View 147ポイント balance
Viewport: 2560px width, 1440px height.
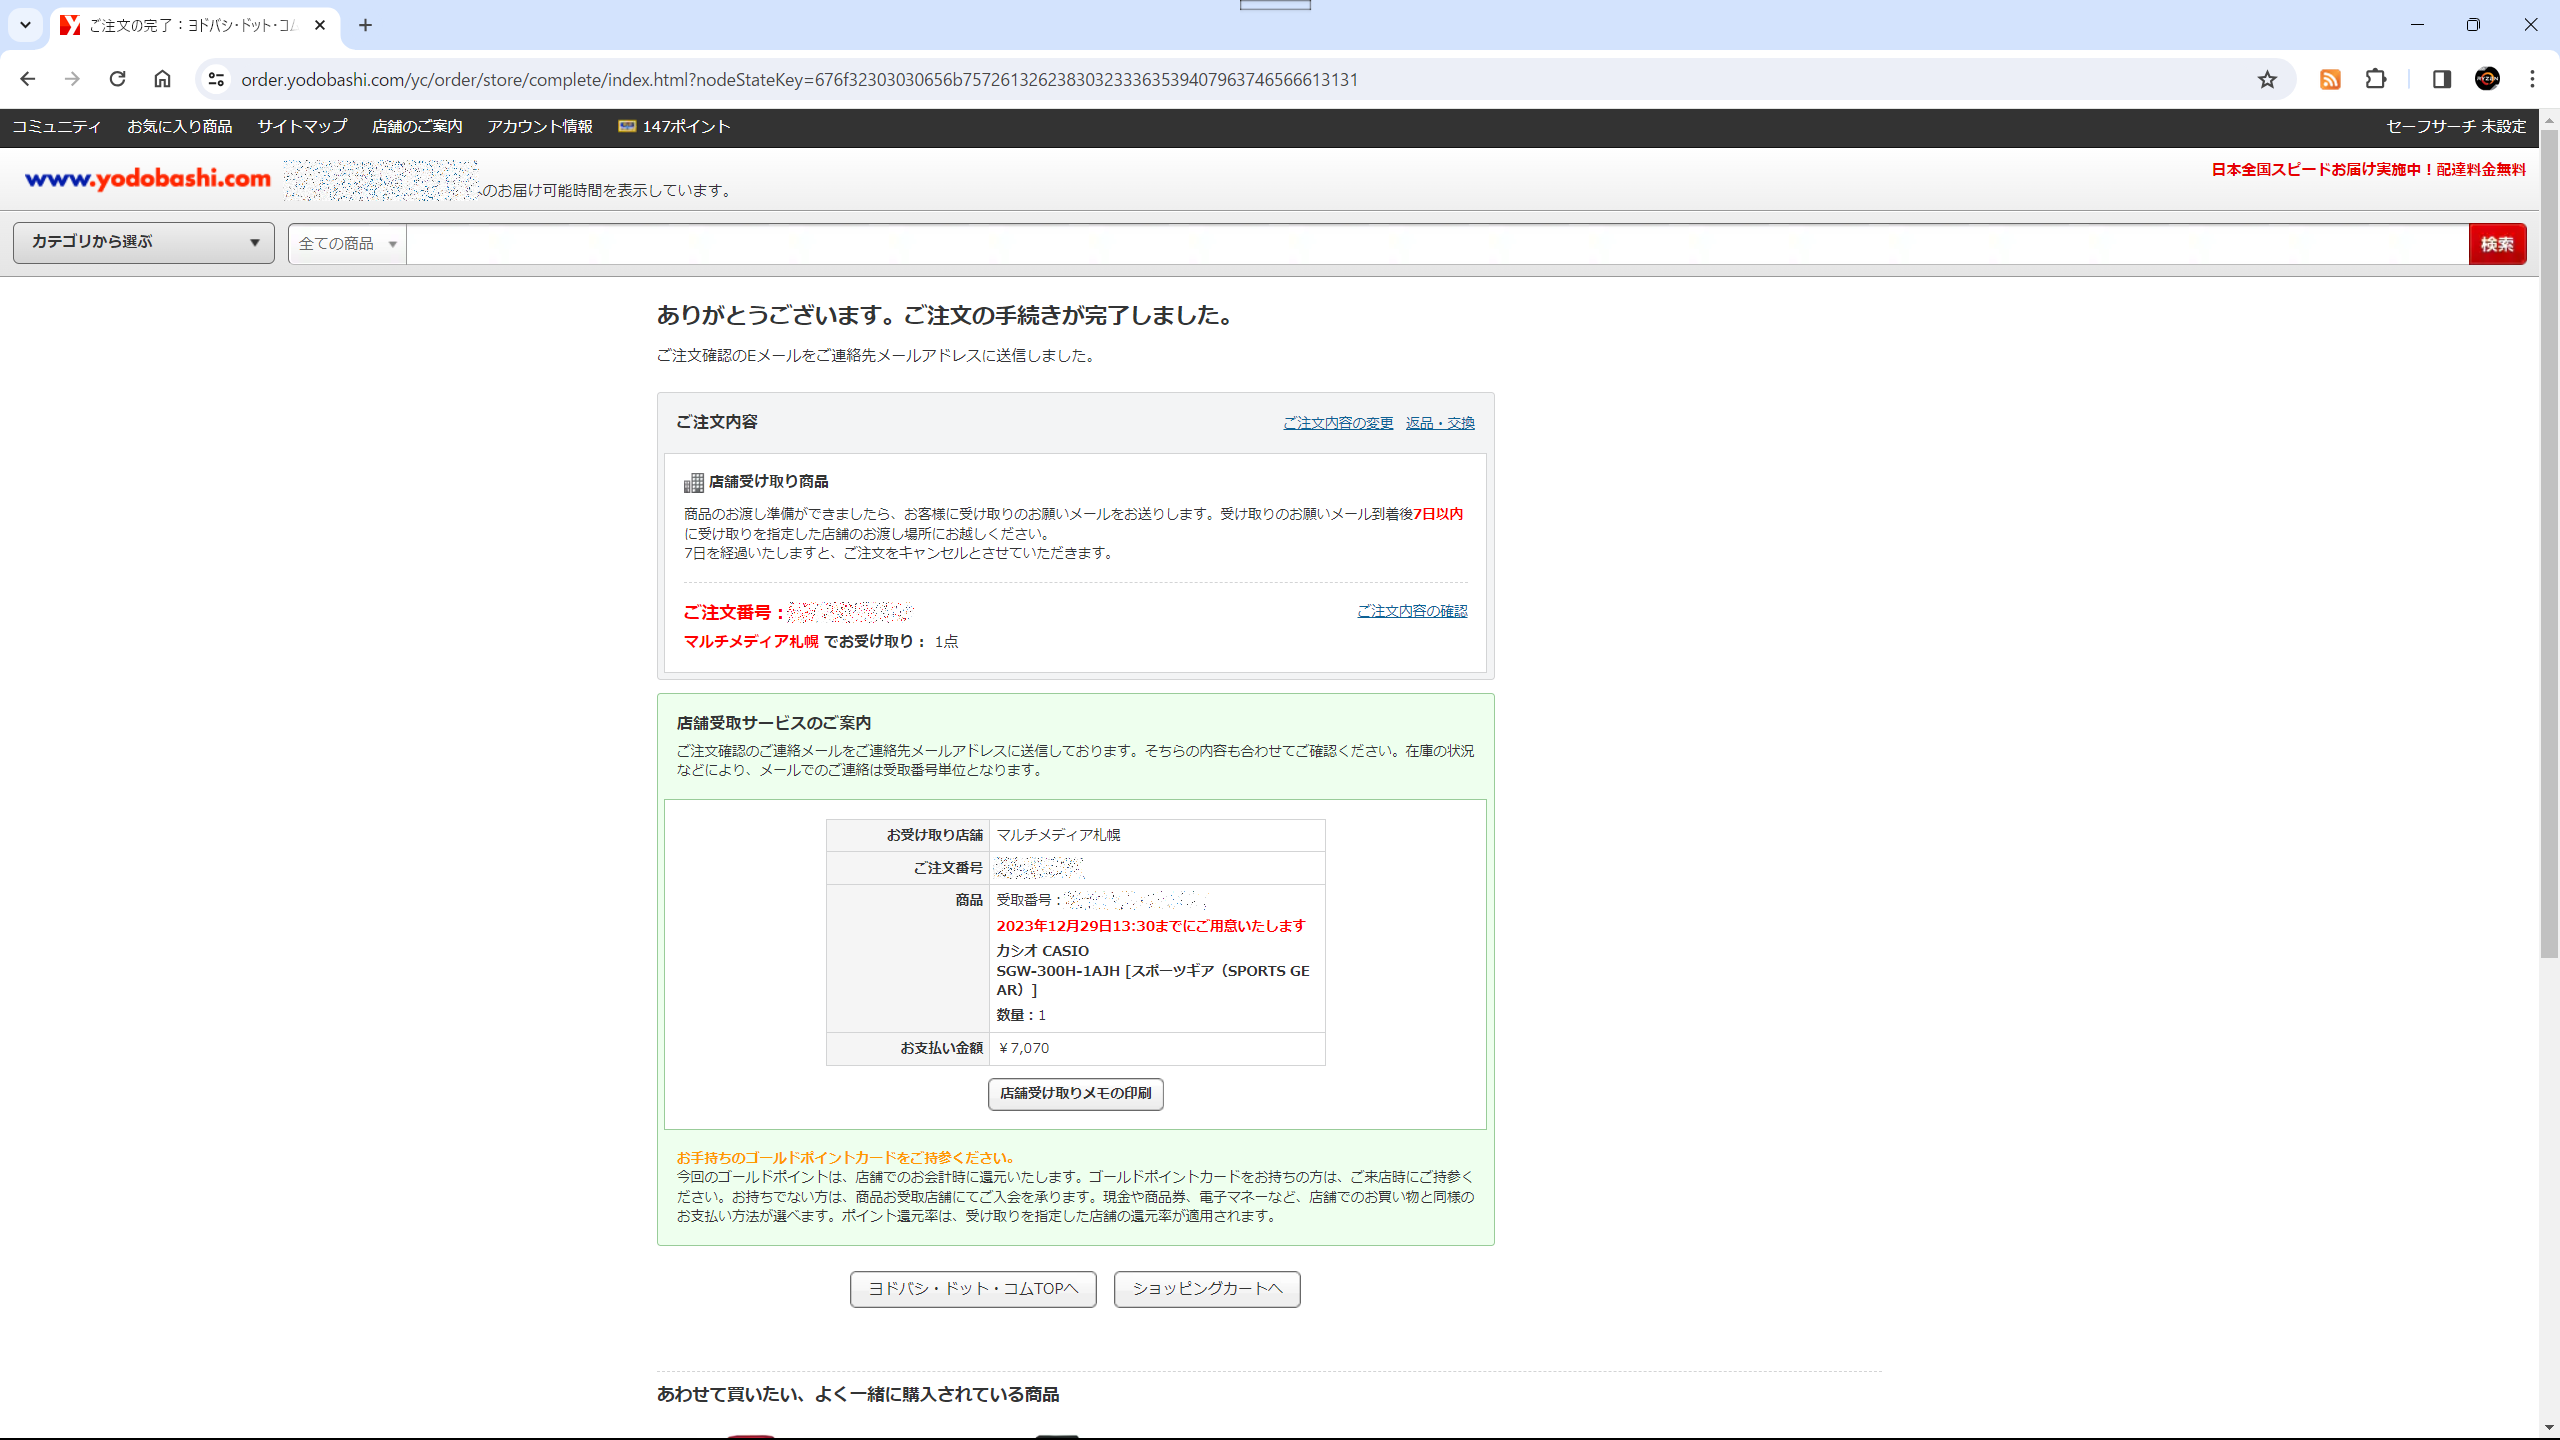pos(686,127)
